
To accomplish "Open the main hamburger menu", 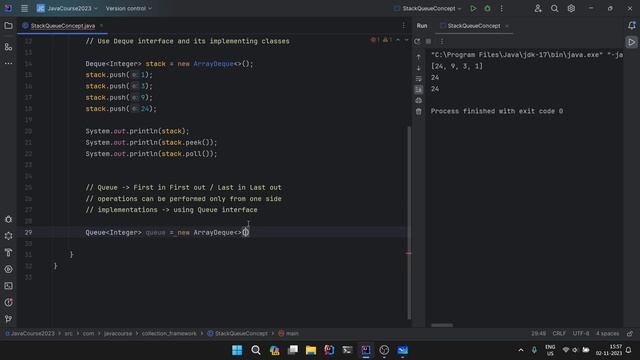I will 24,8.
